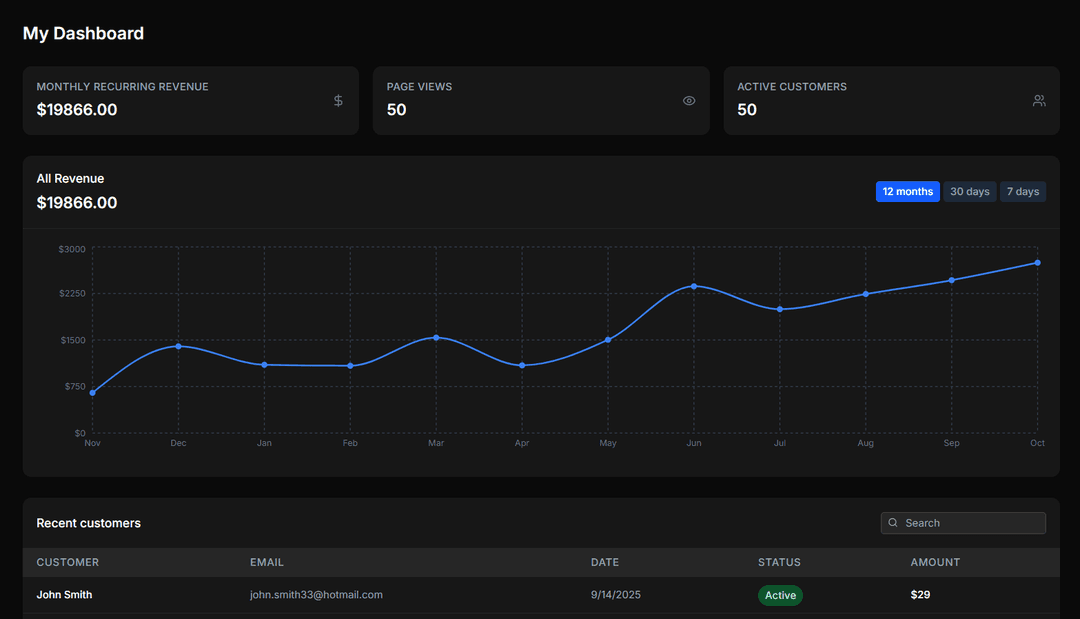Click the Jun peak data point
Image resolution: width=1080 pixels, height=619 pixels.
694,287
